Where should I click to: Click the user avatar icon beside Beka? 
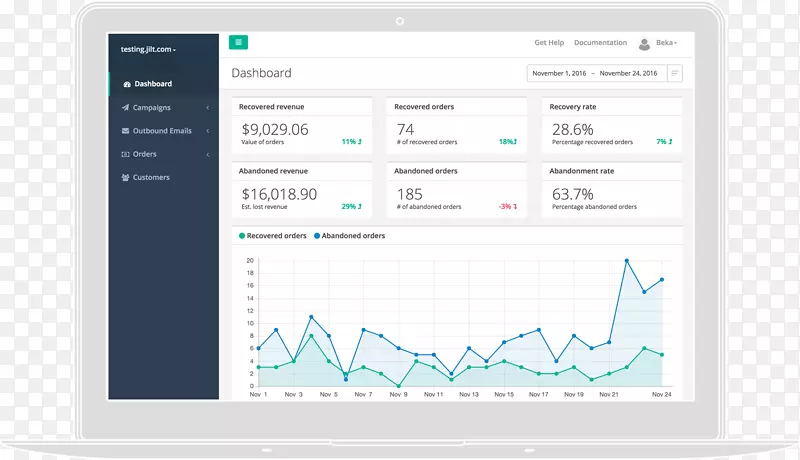644,43
